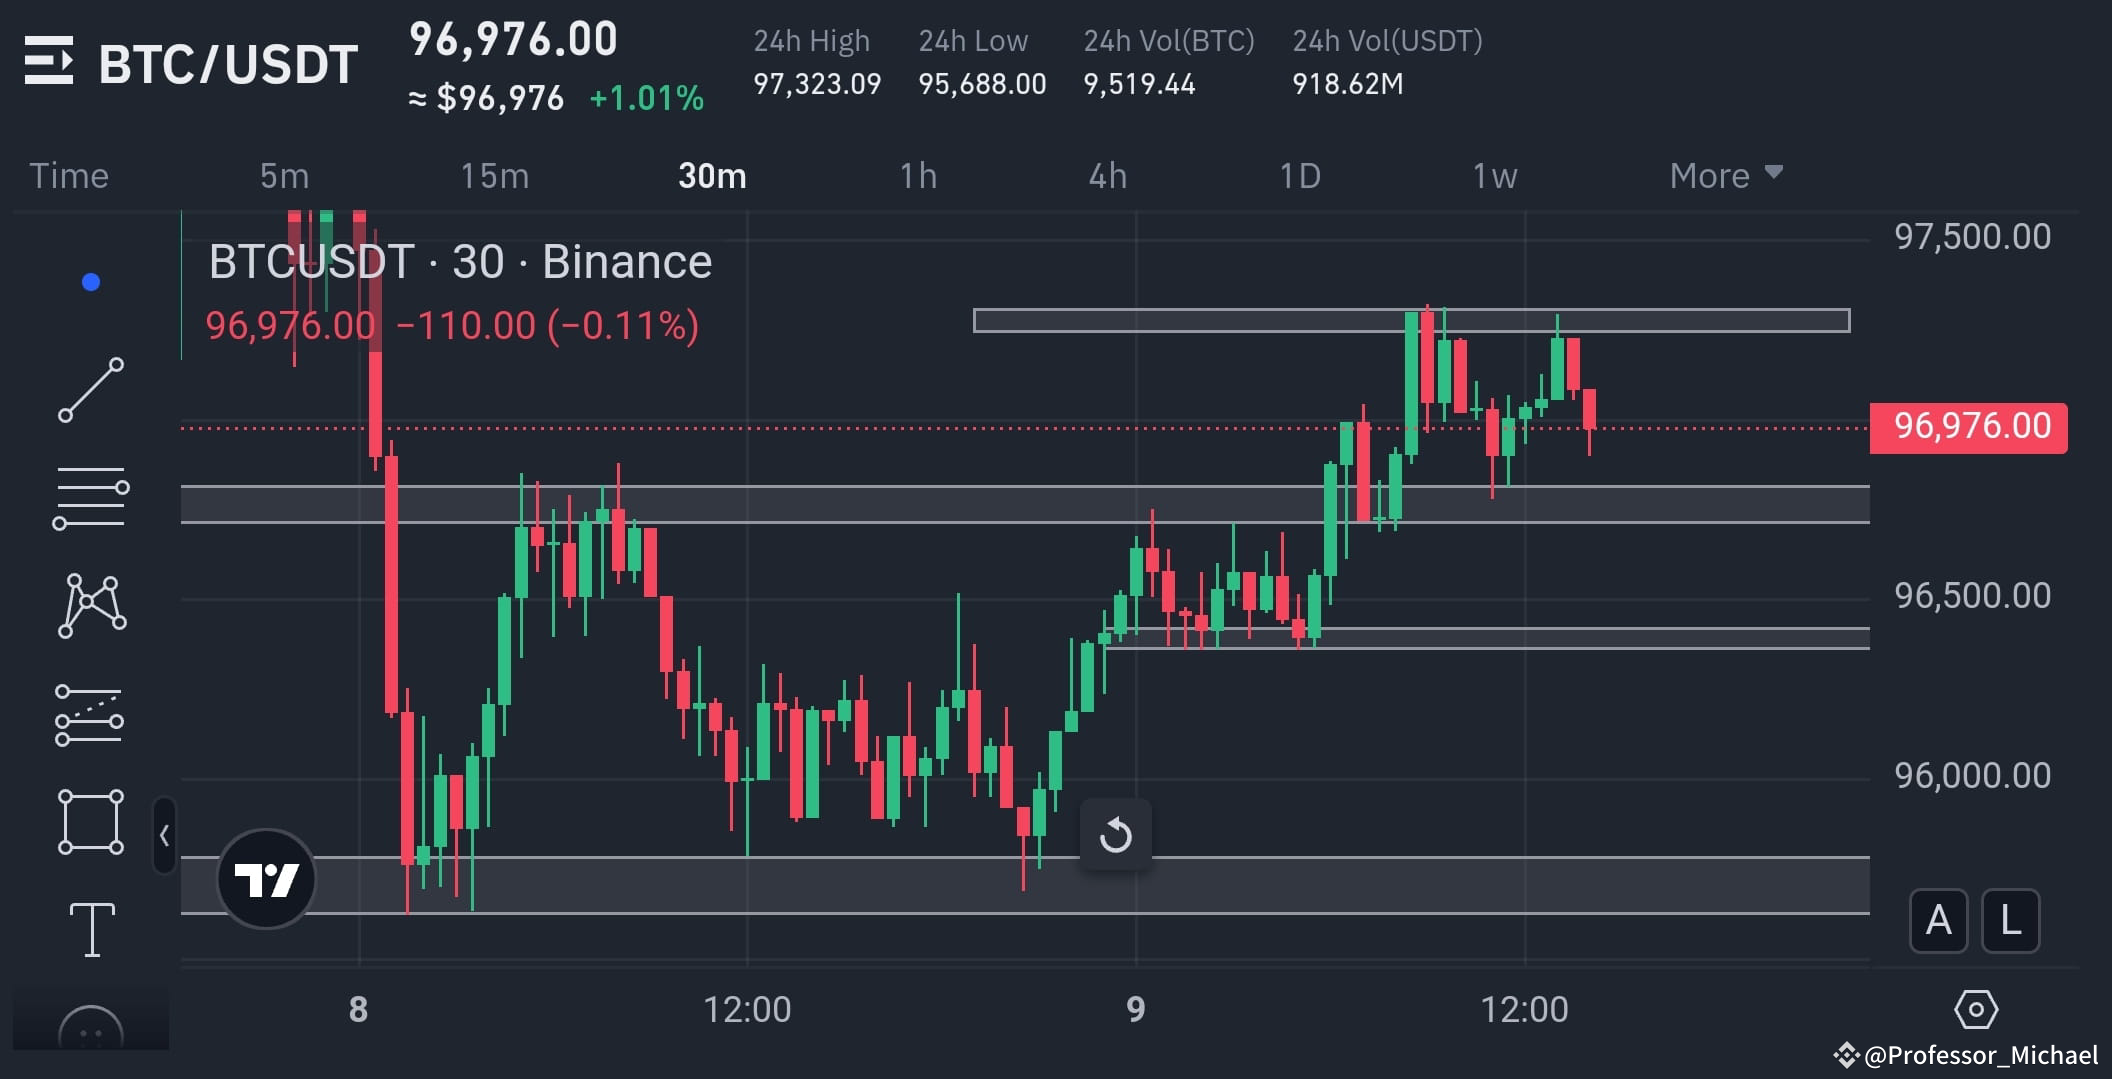2112x1079 pixels.
Task: Collapse the drawing toolbar with the chevron
Action: coord(163,835)
